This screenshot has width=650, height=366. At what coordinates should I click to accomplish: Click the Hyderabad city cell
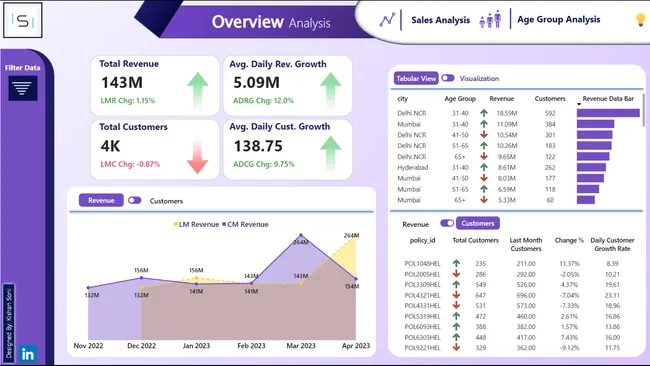(x=412, y=167)
